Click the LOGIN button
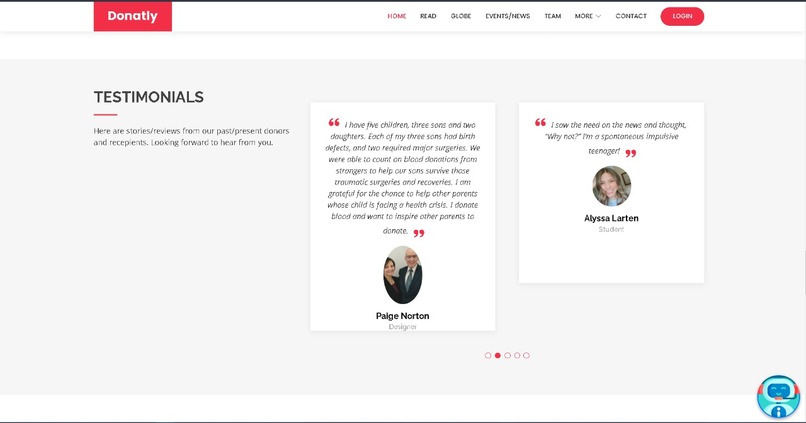 click(x=682, y=16)
